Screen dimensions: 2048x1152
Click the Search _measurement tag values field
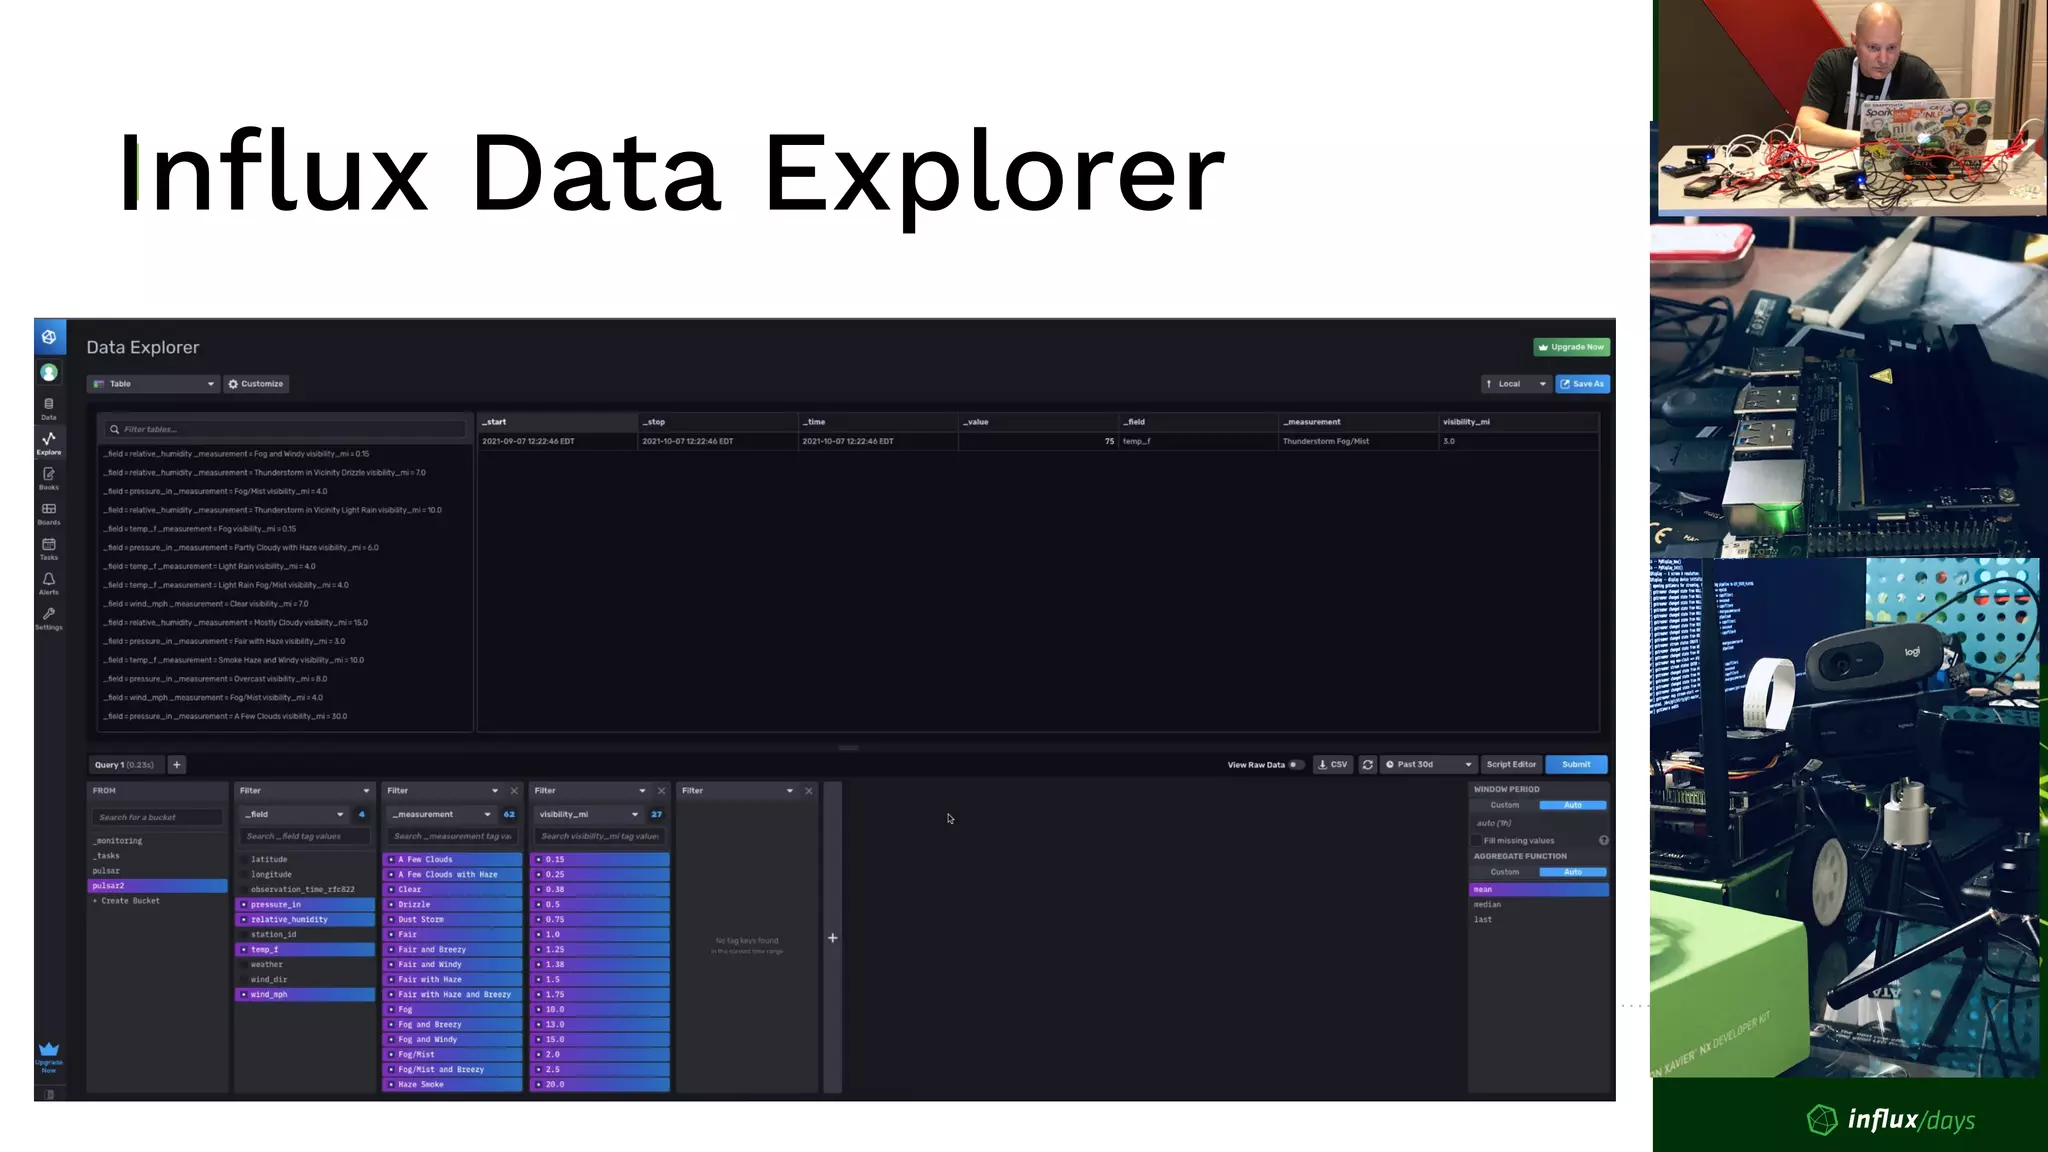pos(454,836)
